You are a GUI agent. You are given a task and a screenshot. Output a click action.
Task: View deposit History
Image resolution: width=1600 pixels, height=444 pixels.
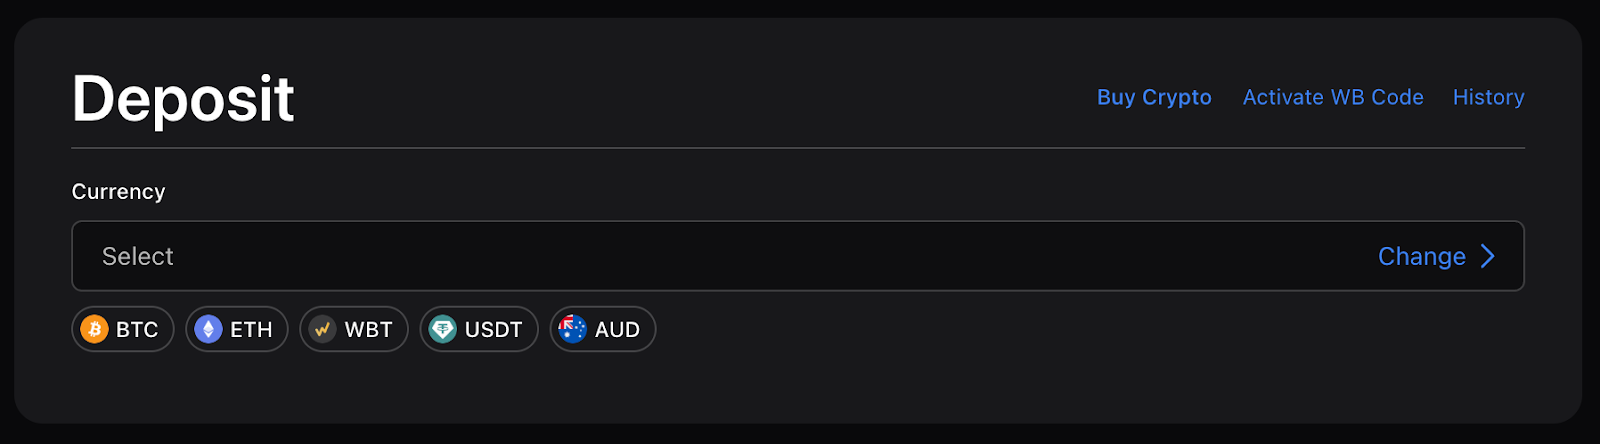coord(1488,97)
